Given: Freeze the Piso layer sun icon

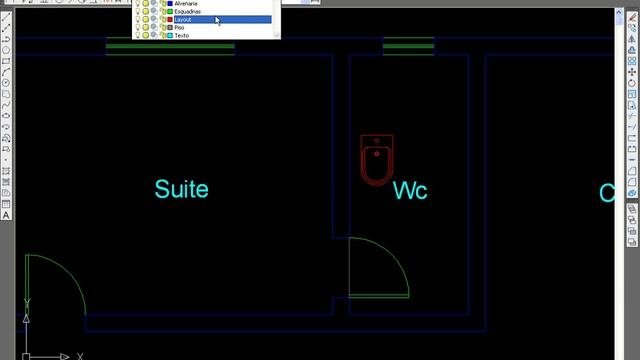Looking at the screenshot, I should 145,27.
